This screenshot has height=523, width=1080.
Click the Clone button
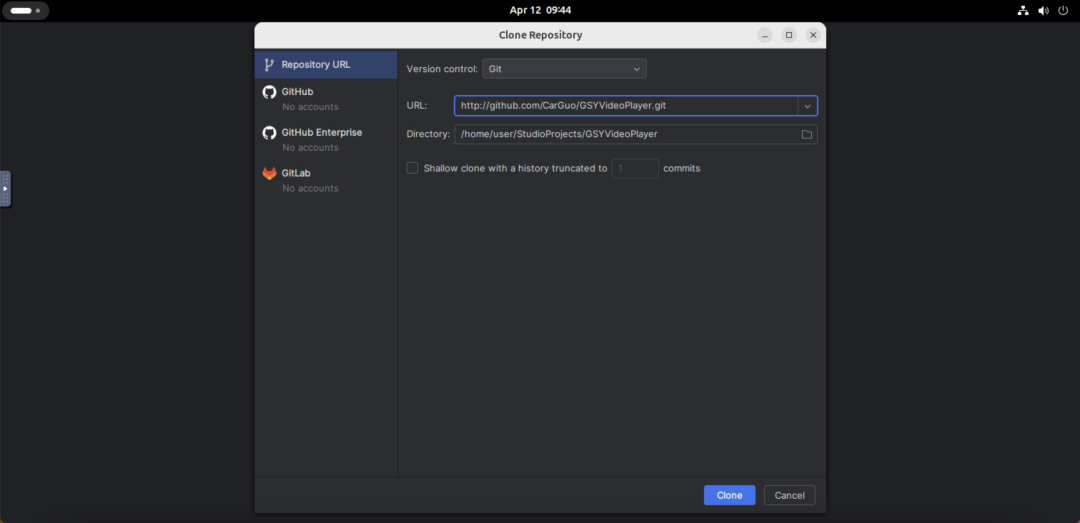point(729,495)
